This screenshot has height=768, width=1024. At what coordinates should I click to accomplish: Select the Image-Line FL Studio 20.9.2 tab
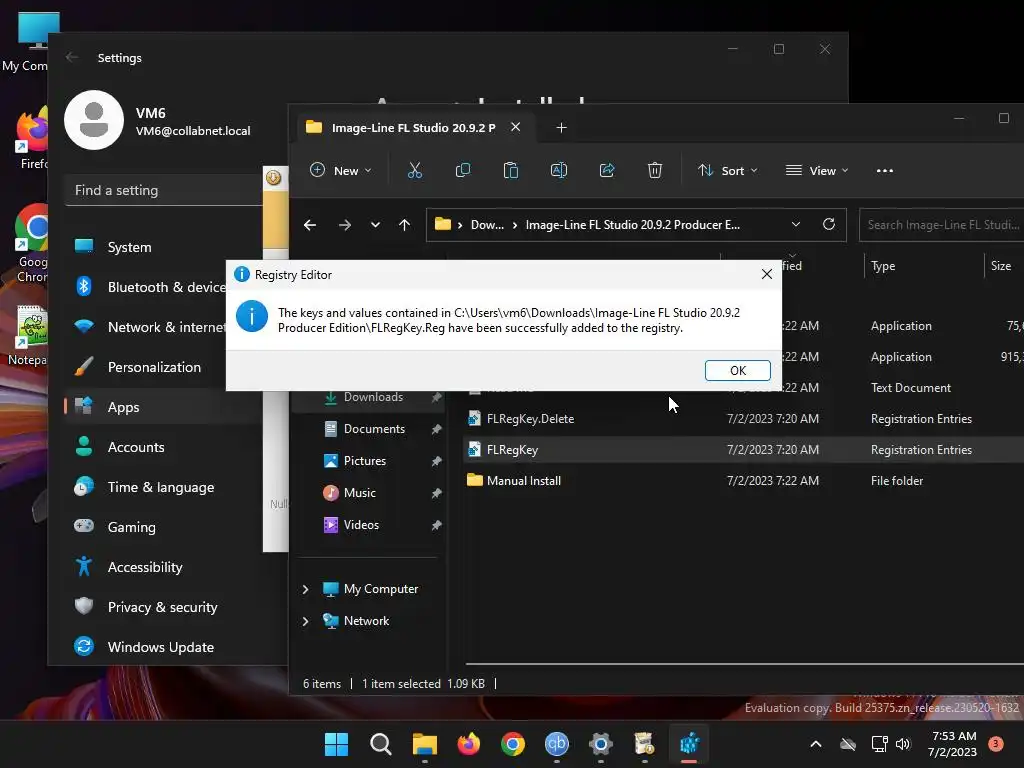[x=413, y=127]
